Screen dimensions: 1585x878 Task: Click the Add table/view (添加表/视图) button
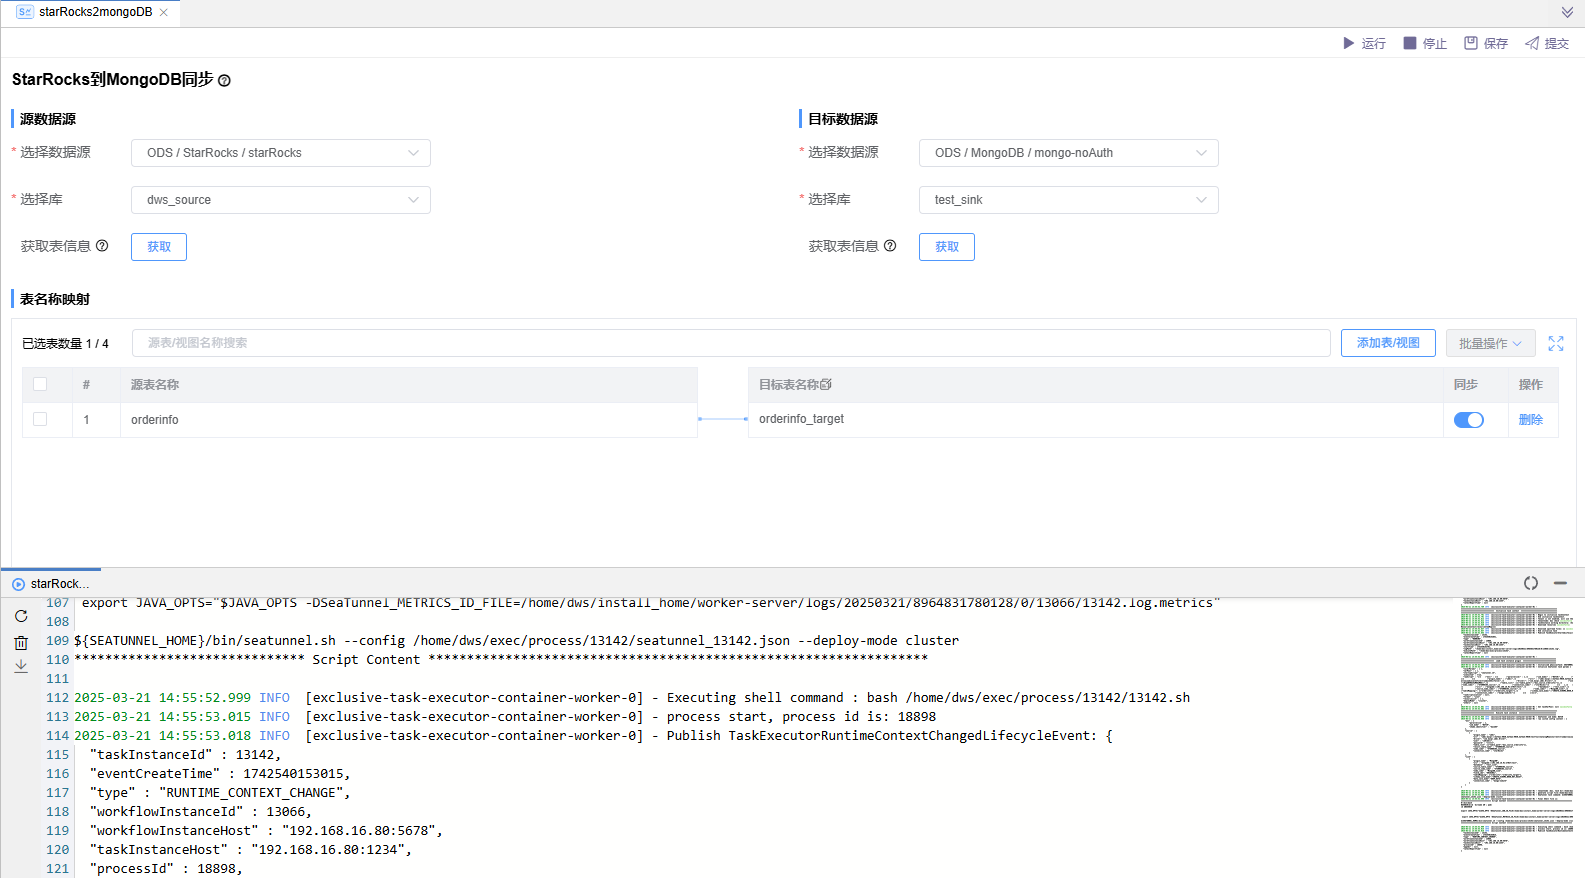[1388, 343]
